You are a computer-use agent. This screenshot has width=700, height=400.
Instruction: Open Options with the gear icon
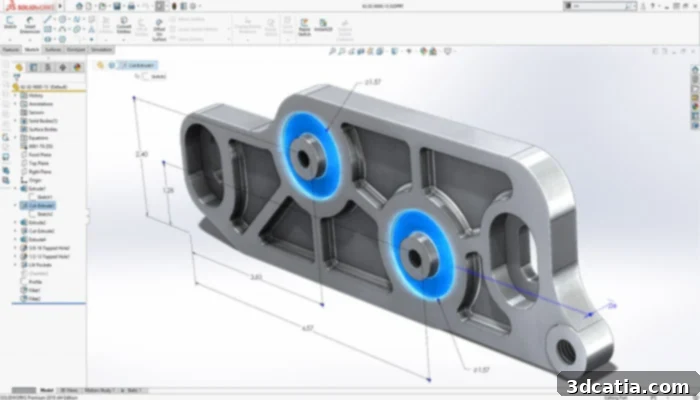click(x=193, y=6)
